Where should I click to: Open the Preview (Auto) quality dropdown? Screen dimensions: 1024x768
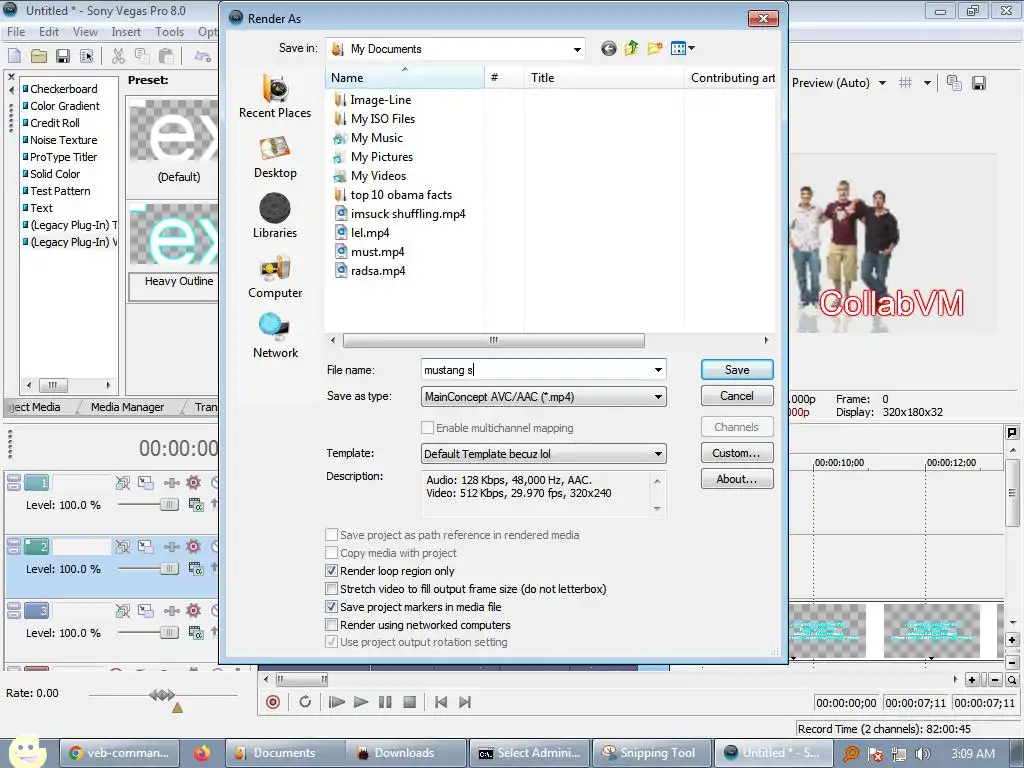(x=882, y=83)
